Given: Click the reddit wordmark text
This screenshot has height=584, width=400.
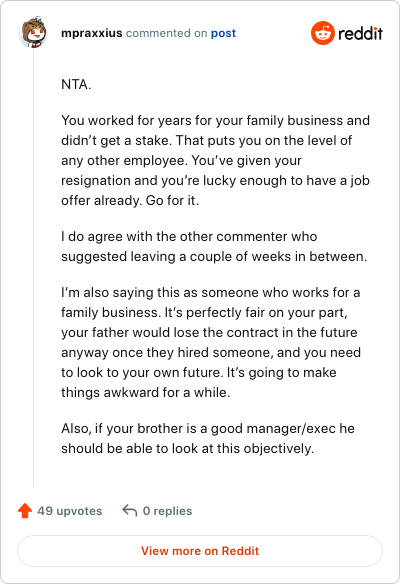Looking at the screenshot, I should [360, 34].
